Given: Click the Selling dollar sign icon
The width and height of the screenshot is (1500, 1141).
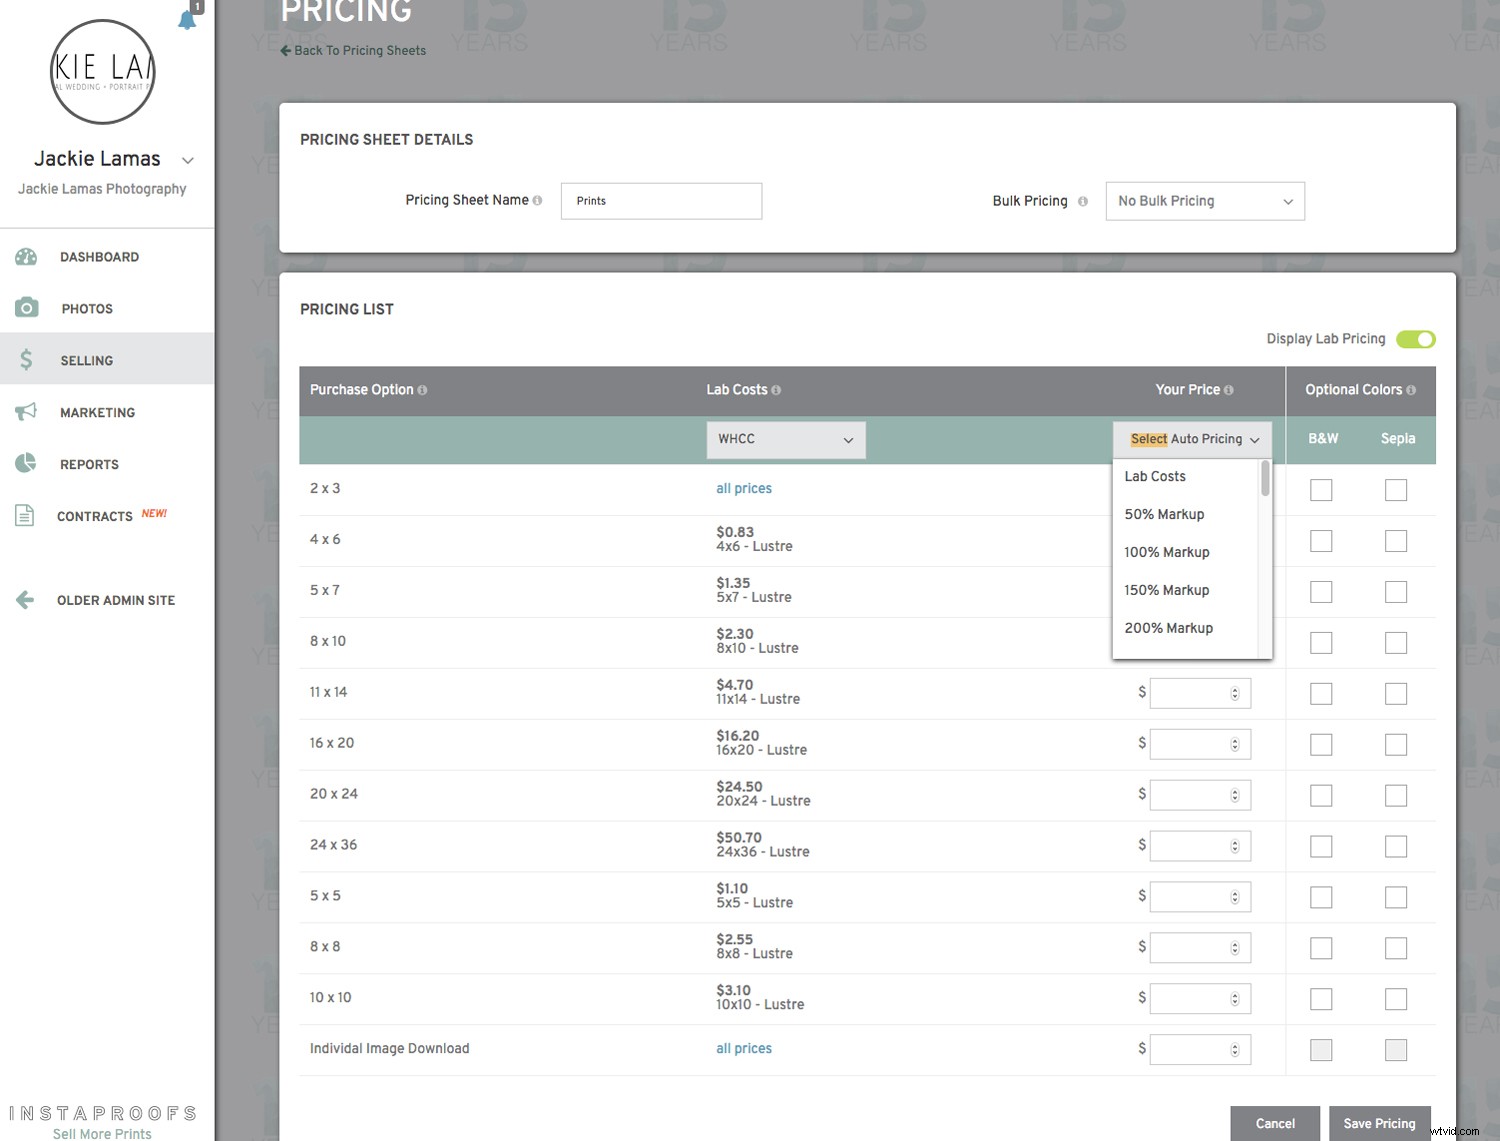Looking at the screenshot, I should click(27, 360).
